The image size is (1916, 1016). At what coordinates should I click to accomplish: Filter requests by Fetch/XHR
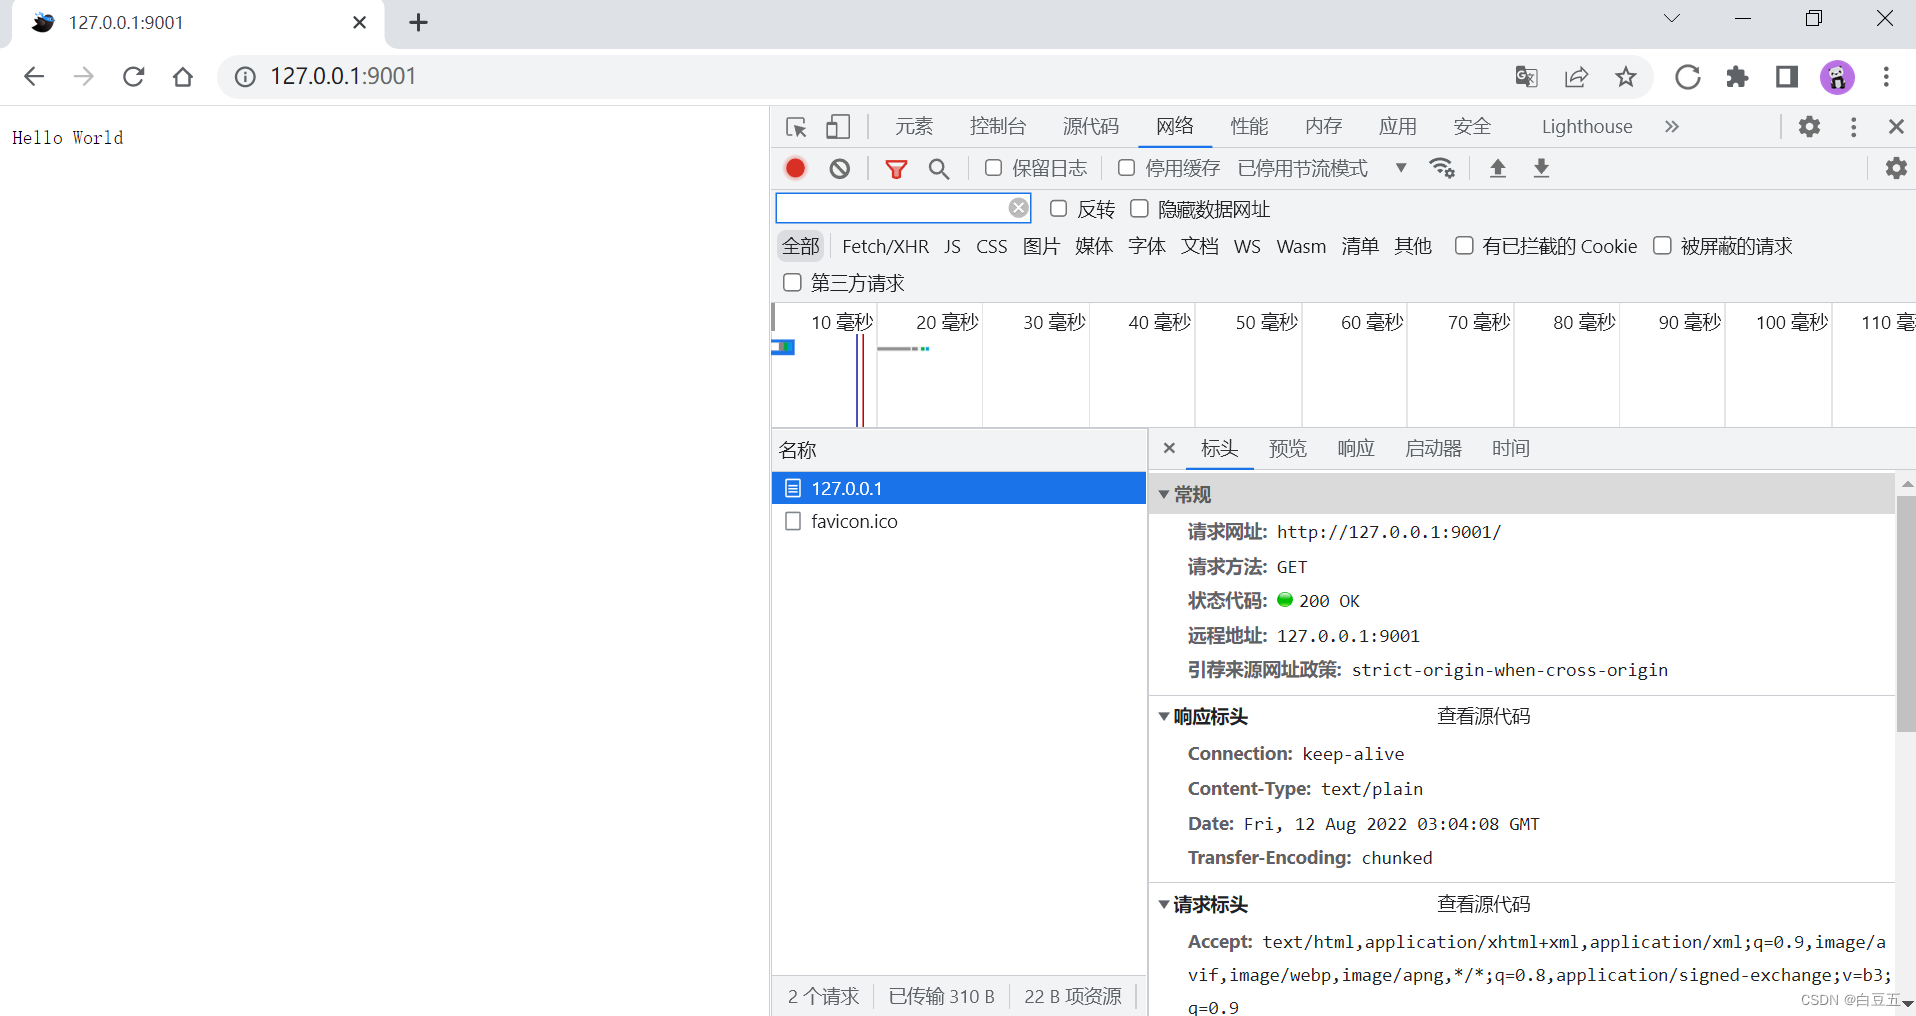point(885,246)
